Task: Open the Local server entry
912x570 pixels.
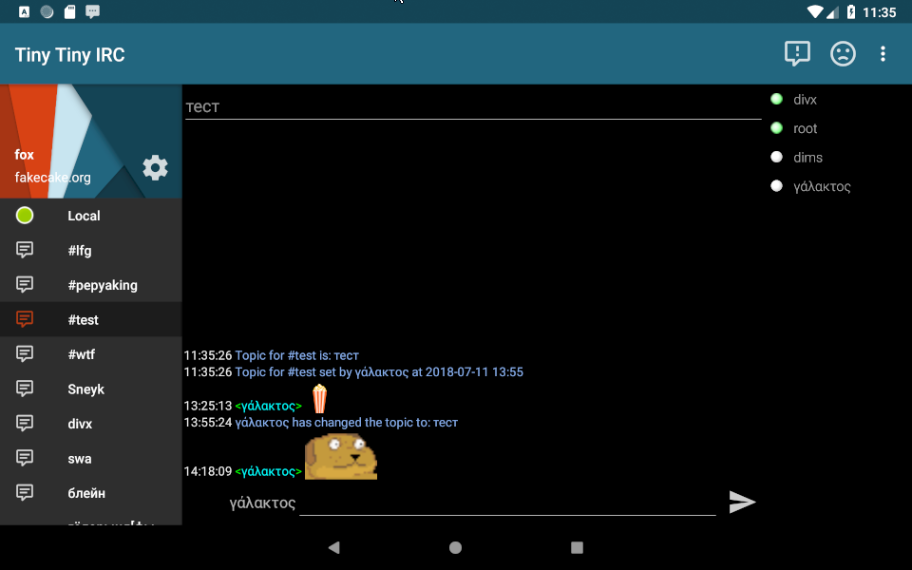Action: [x=91, y=216]
